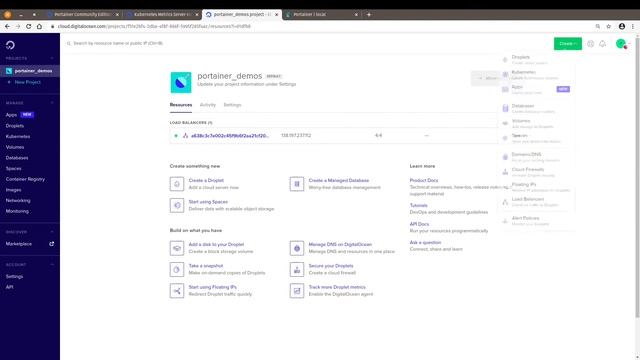
Task: Open the account avatar menu
Action: click(621, 44)
